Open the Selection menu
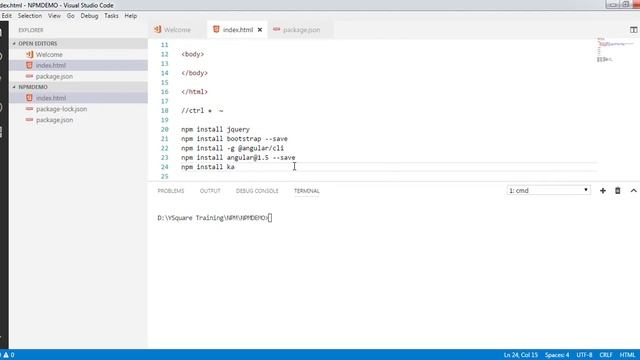Image resolution: width=640 pixels, height=360 pixels. tap(30, 16)
